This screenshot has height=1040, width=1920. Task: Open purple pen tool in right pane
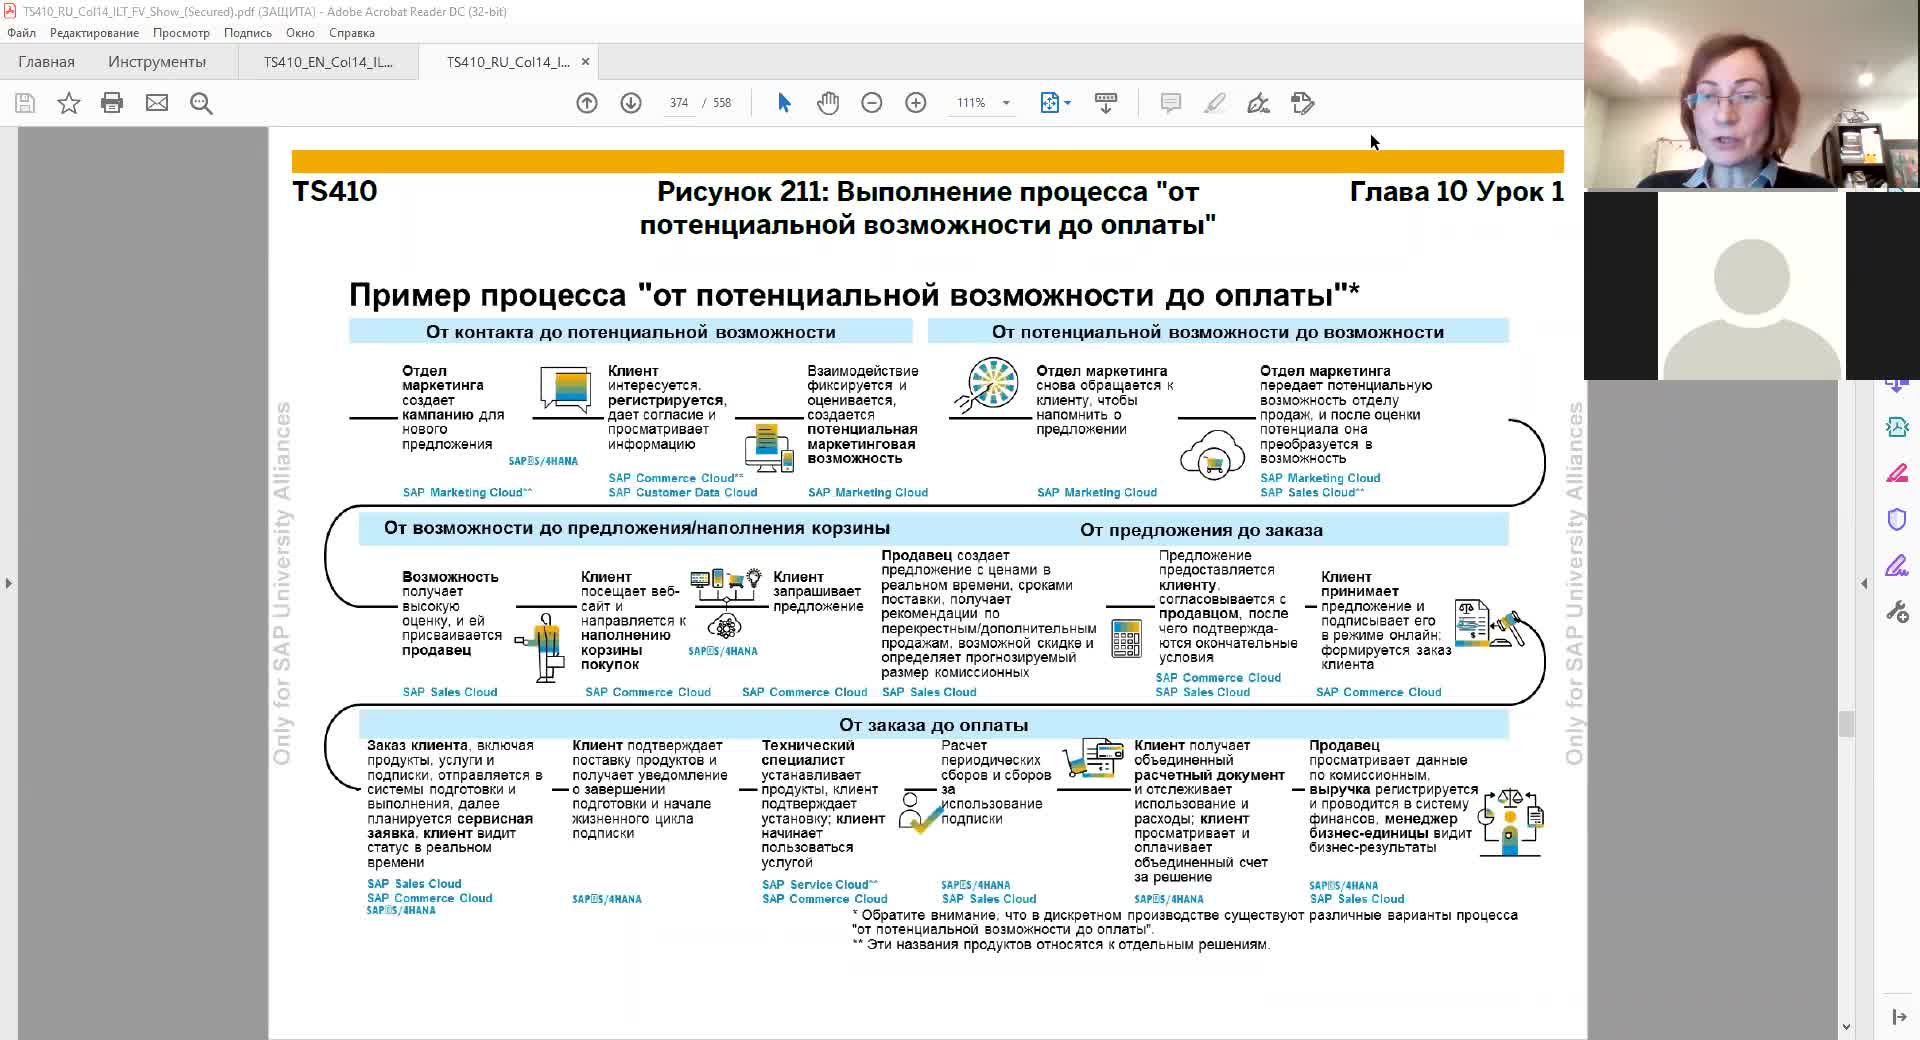click(x=1897, y=565)
